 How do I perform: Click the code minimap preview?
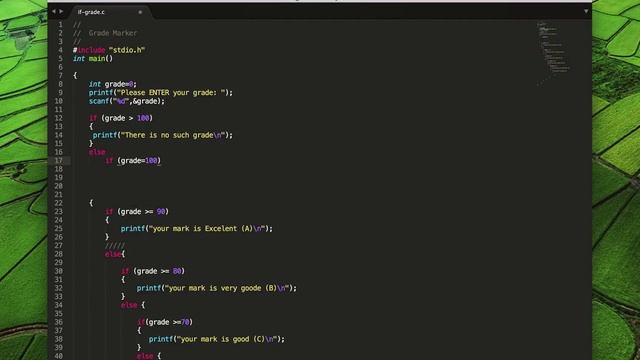[553, 53]
